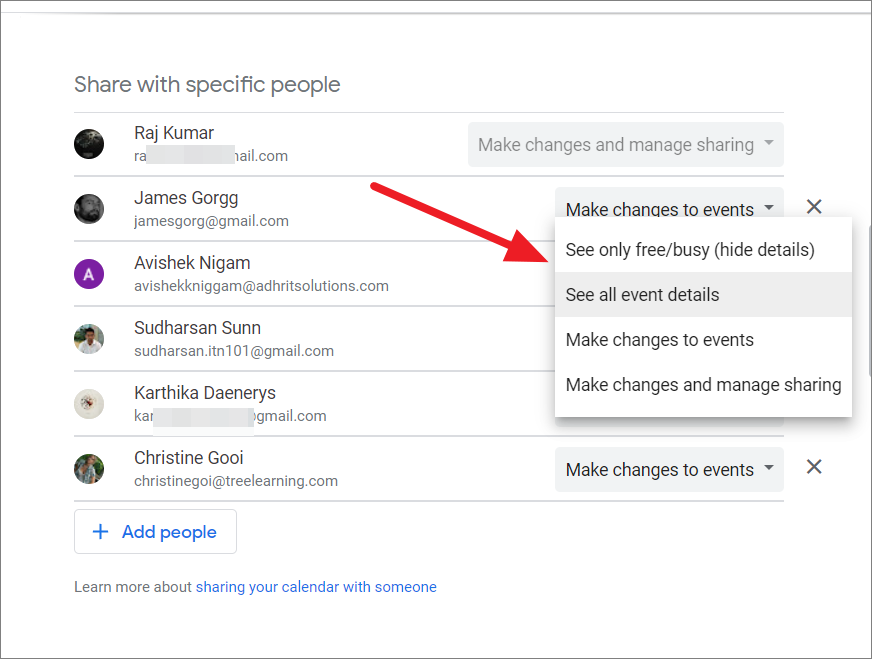
Task: Click James Gorgg's profile avatar
Action: [x=89, y=209]
